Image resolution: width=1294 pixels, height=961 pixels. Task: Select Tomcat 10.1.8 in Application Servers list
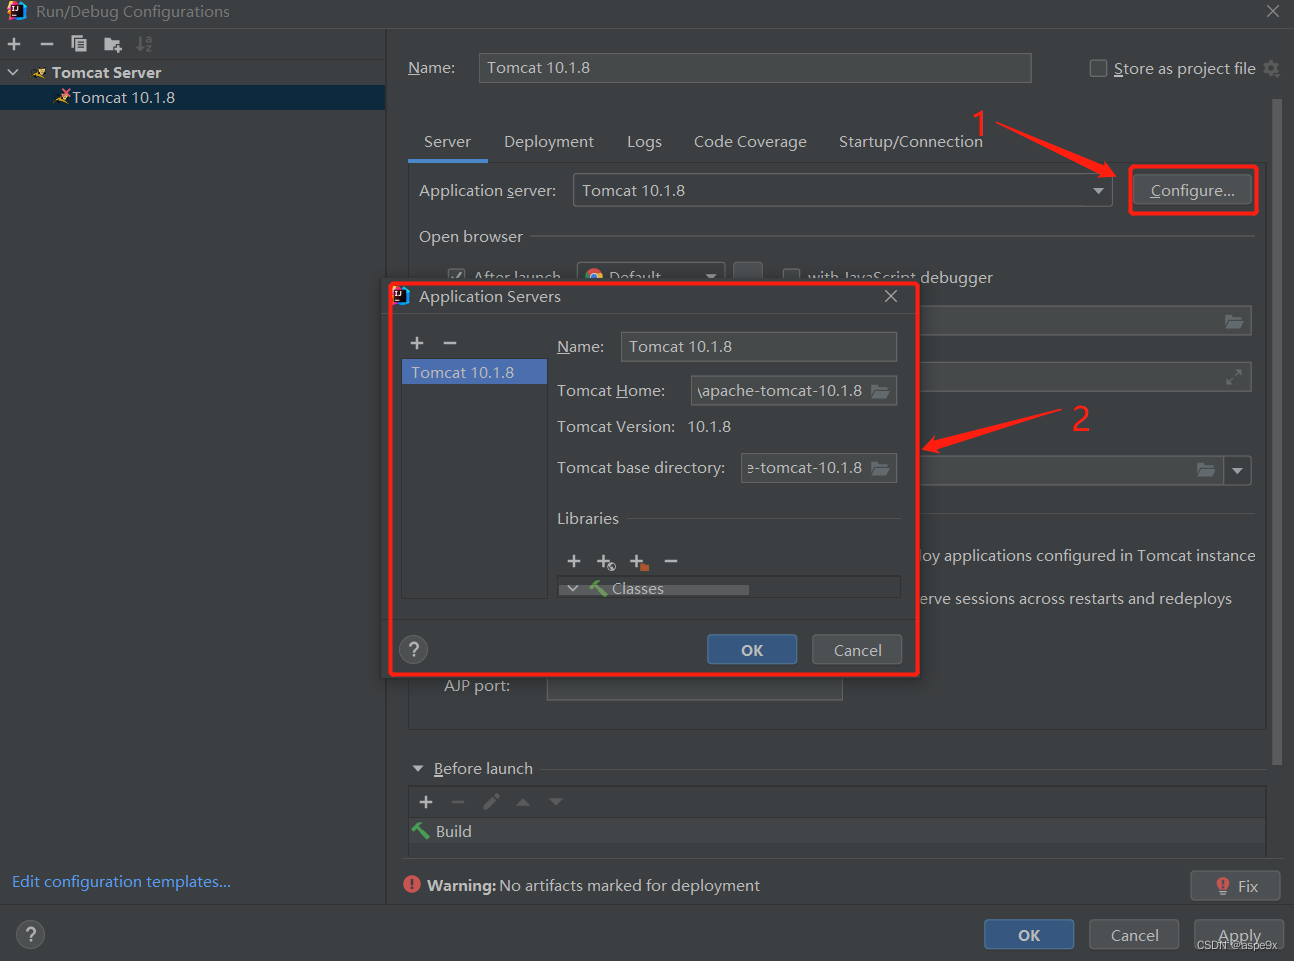[474, 372]
